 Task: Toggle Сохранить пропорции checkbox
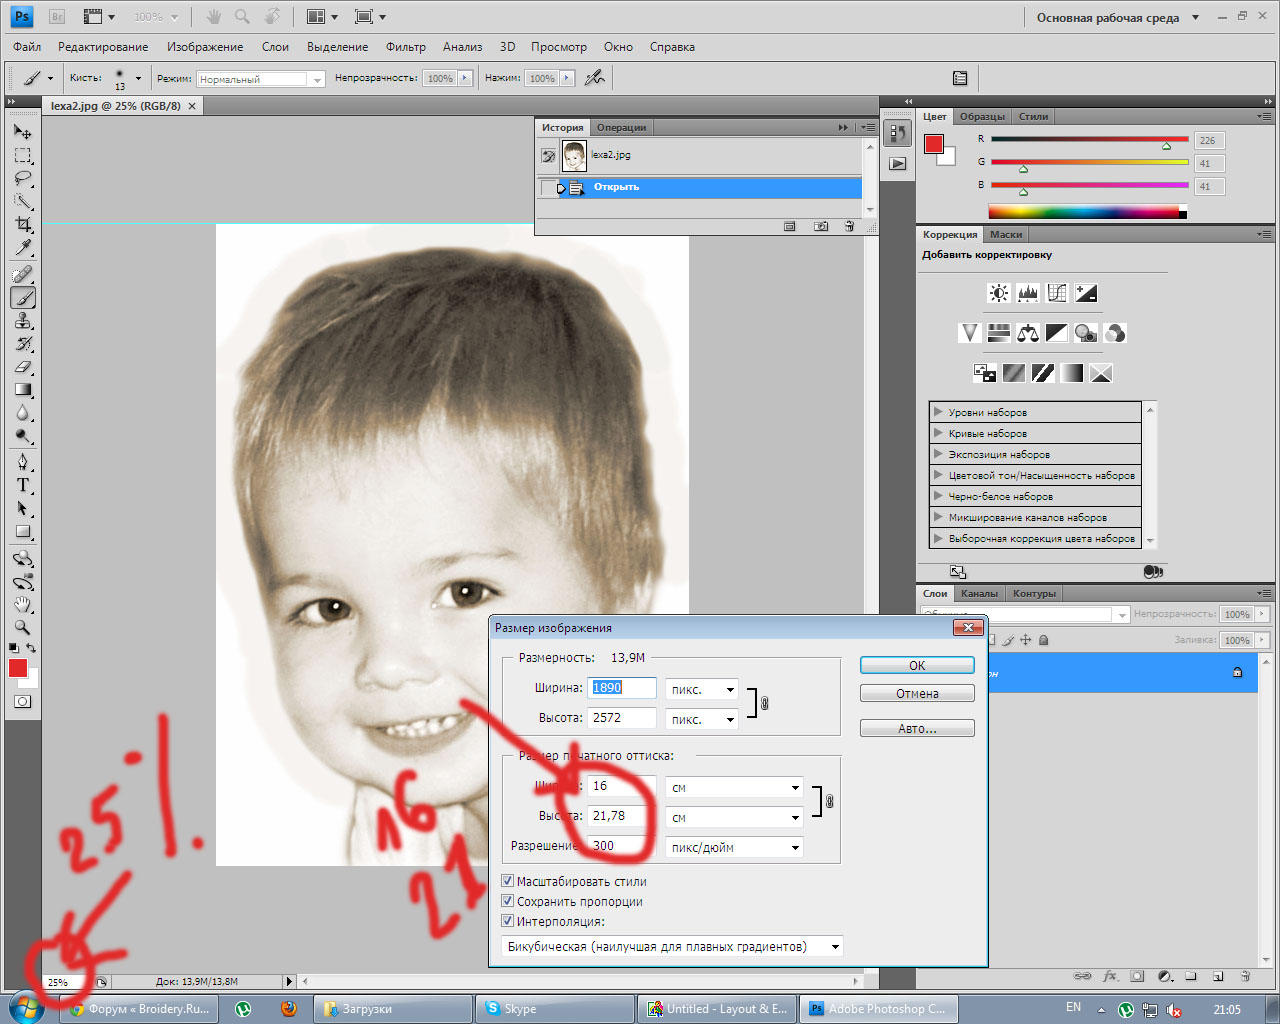click(507, 901)
